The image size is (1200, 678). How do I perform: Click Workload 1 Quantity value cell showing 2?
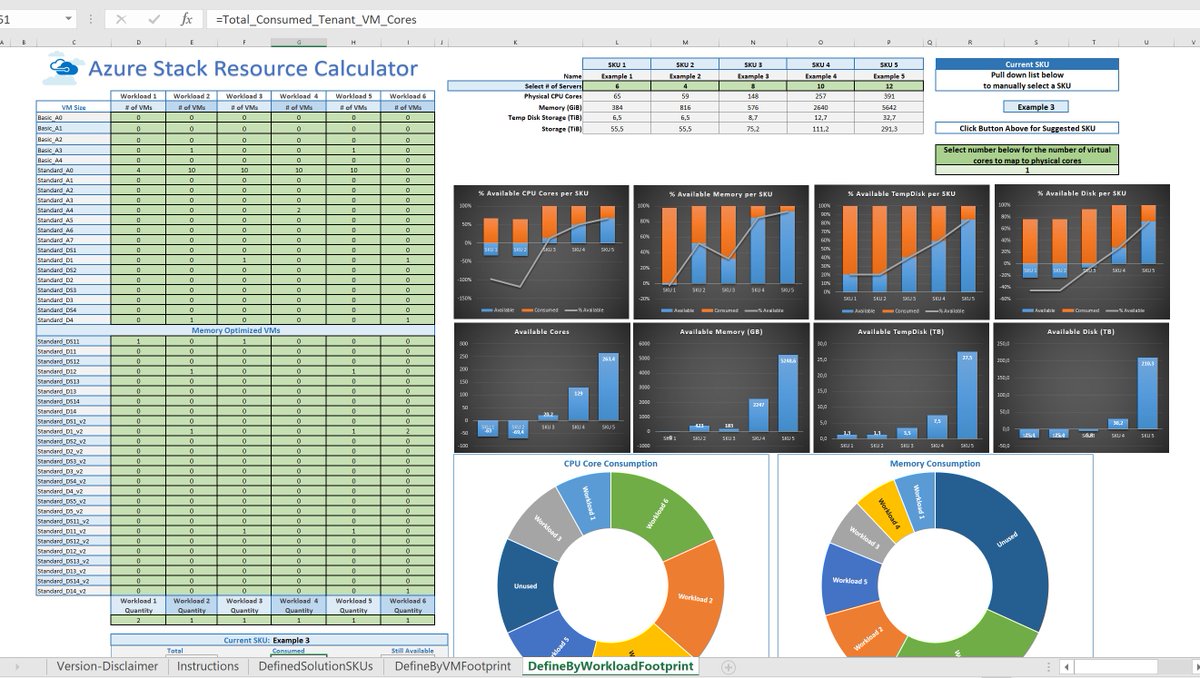pyautogui.click(x=137, y=621)
